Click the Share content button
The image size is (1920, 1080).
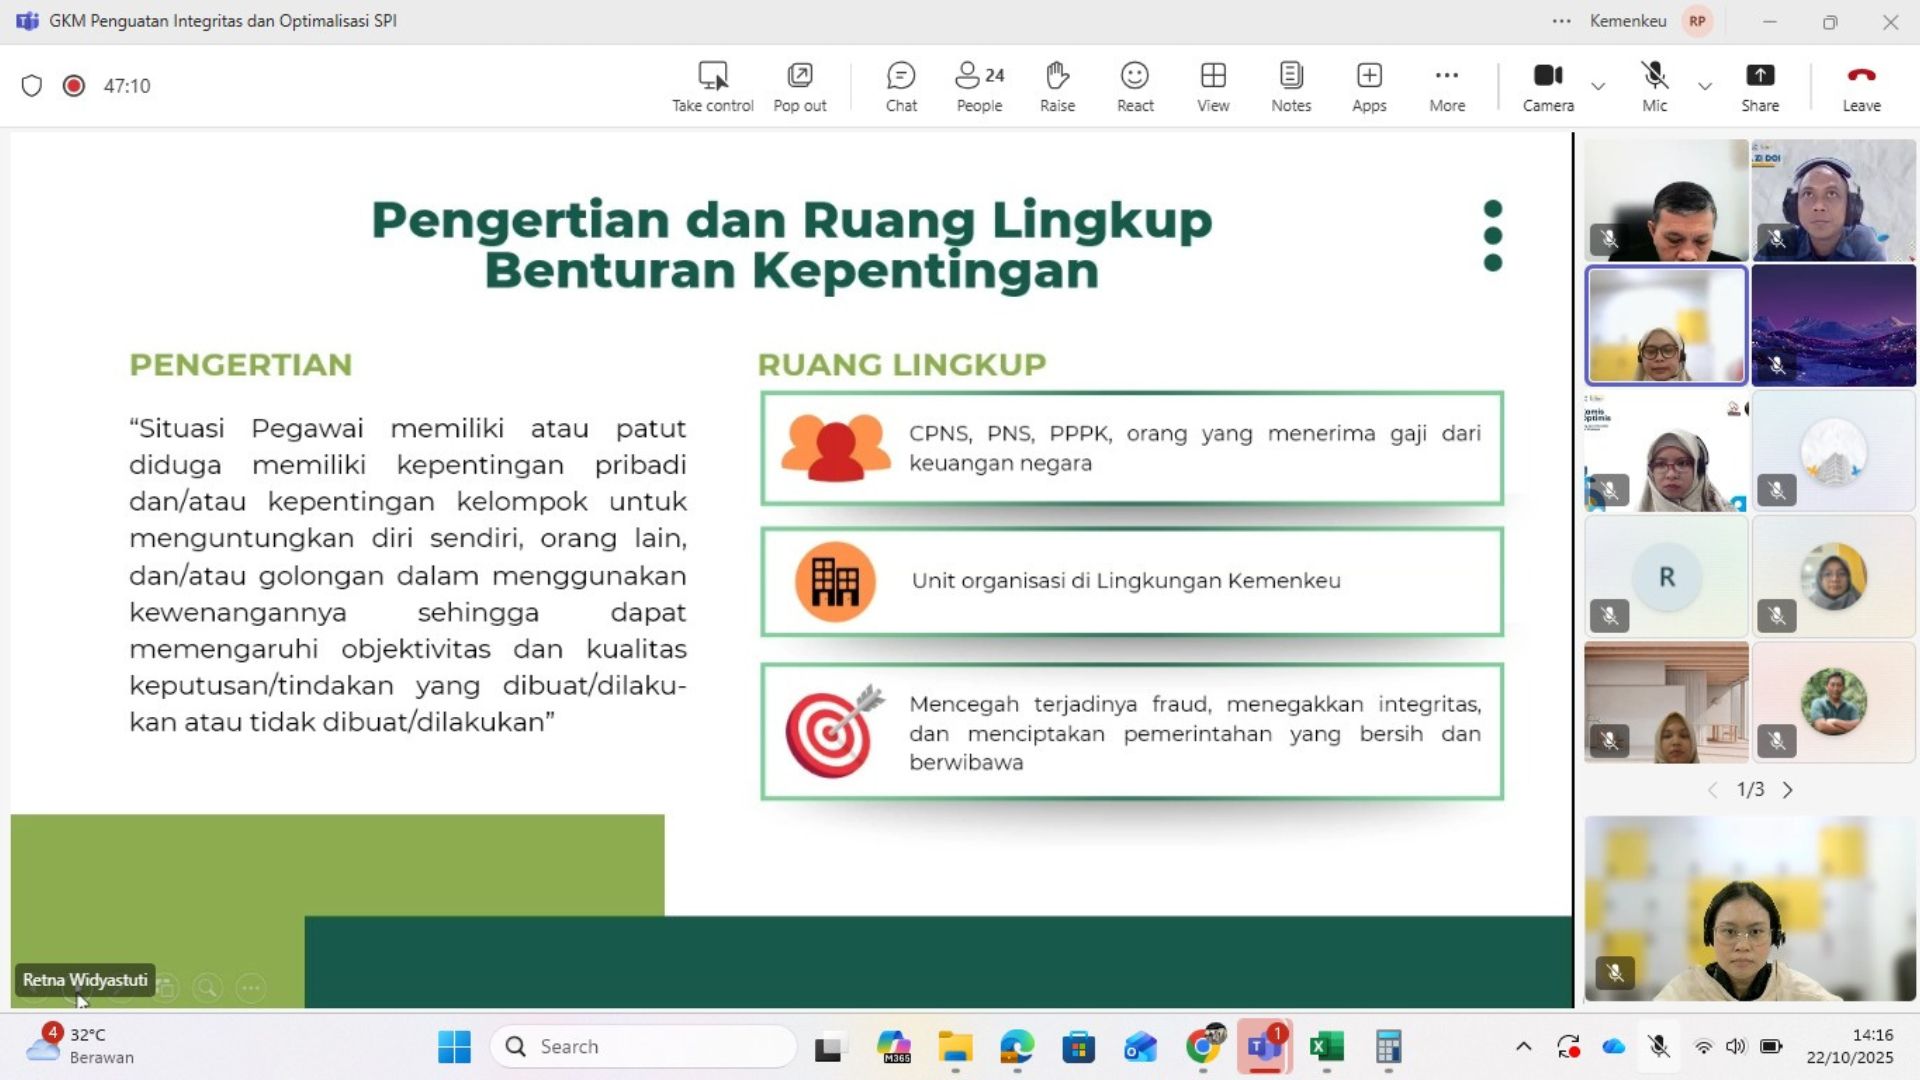point(1759,86)
